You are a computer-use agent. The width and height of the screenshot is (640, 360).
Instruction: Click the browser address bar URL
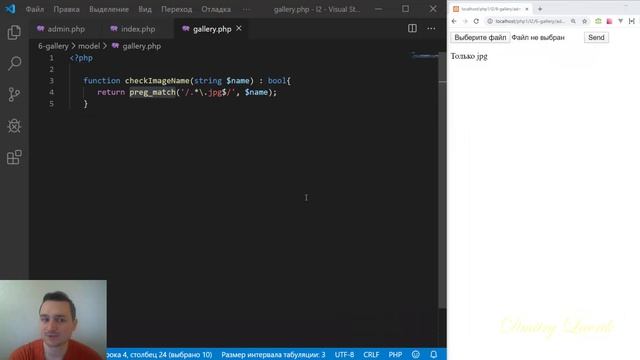coord(530,21)
